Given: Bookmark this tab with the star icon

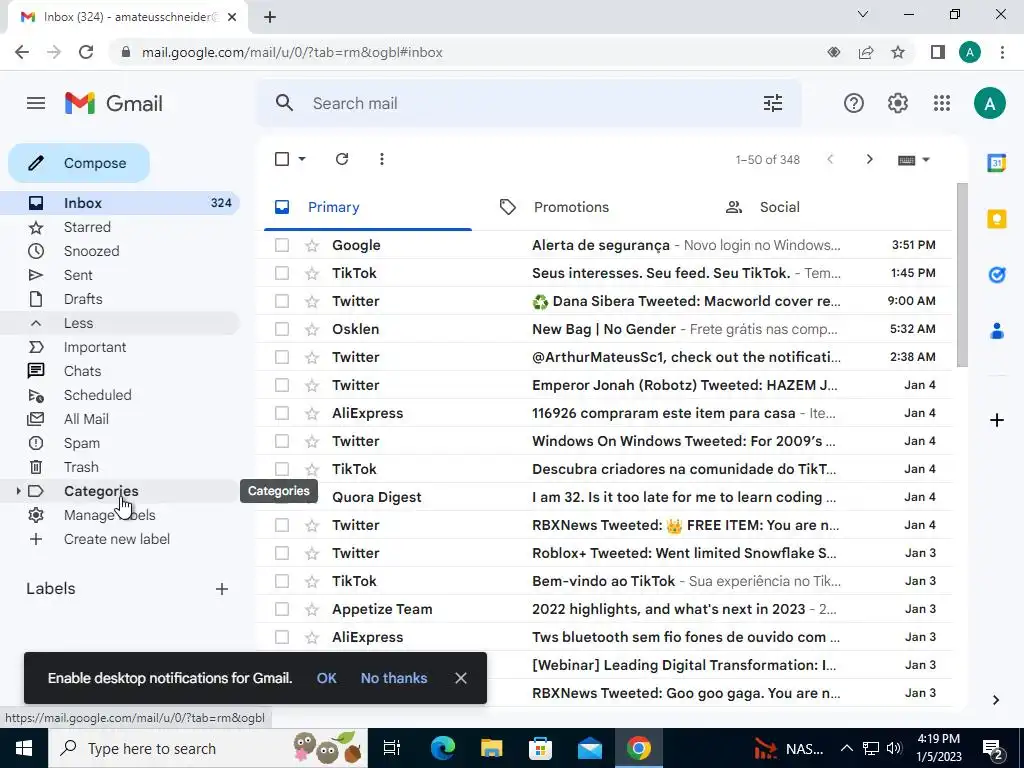Looking at the screenshot, I should click(x=898, y=52).
